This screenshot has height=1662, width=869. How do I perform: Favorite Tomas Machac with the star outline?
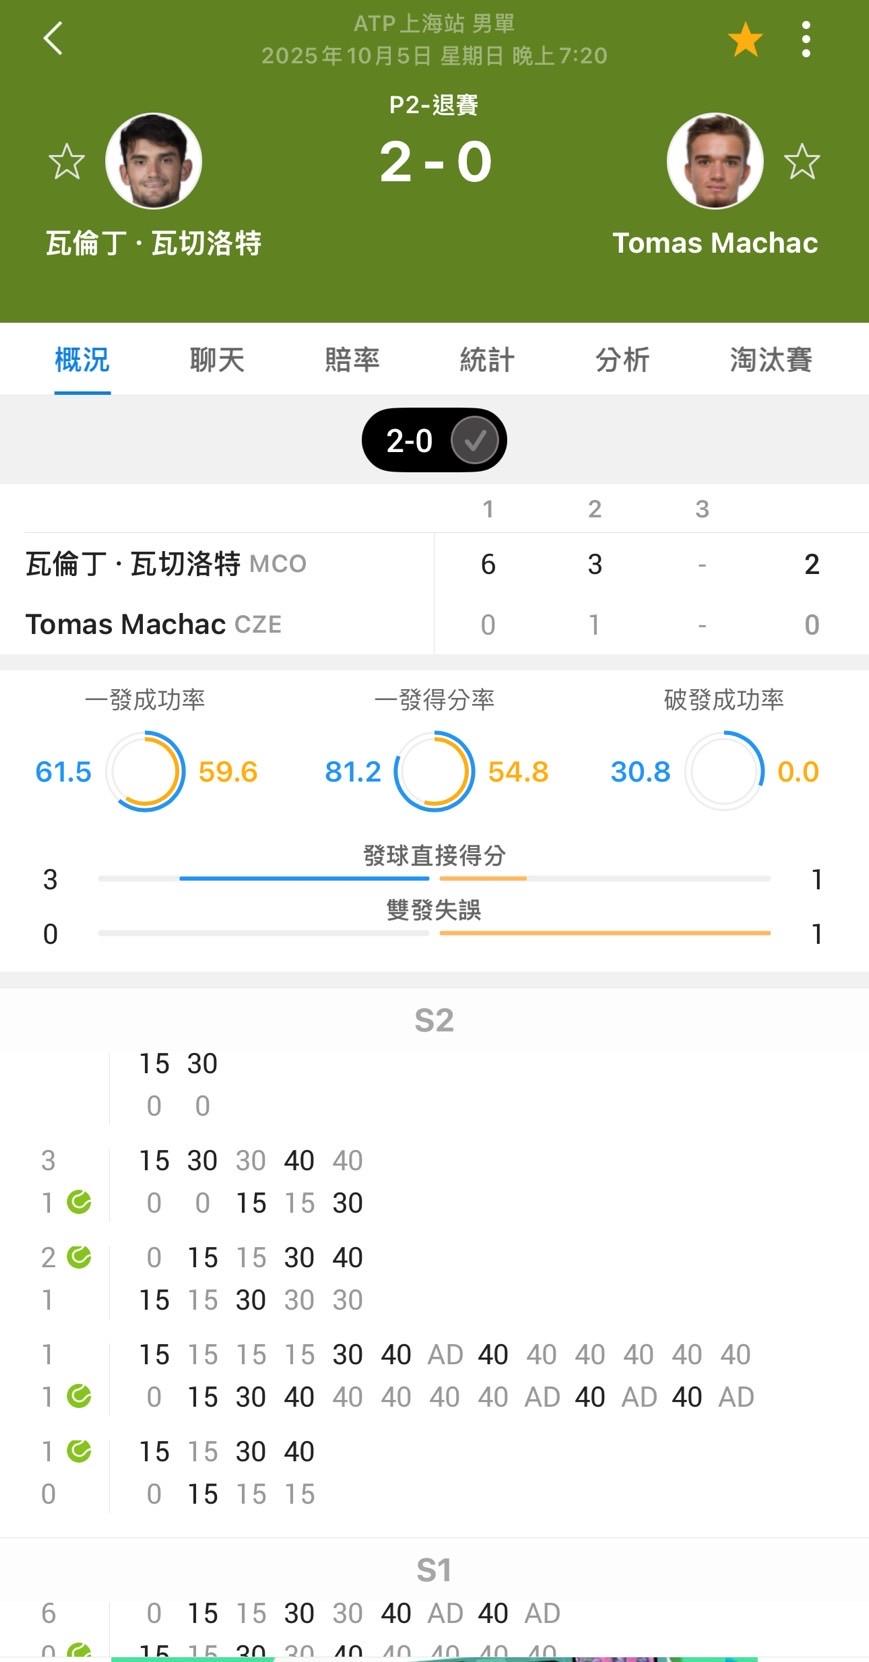802,162
